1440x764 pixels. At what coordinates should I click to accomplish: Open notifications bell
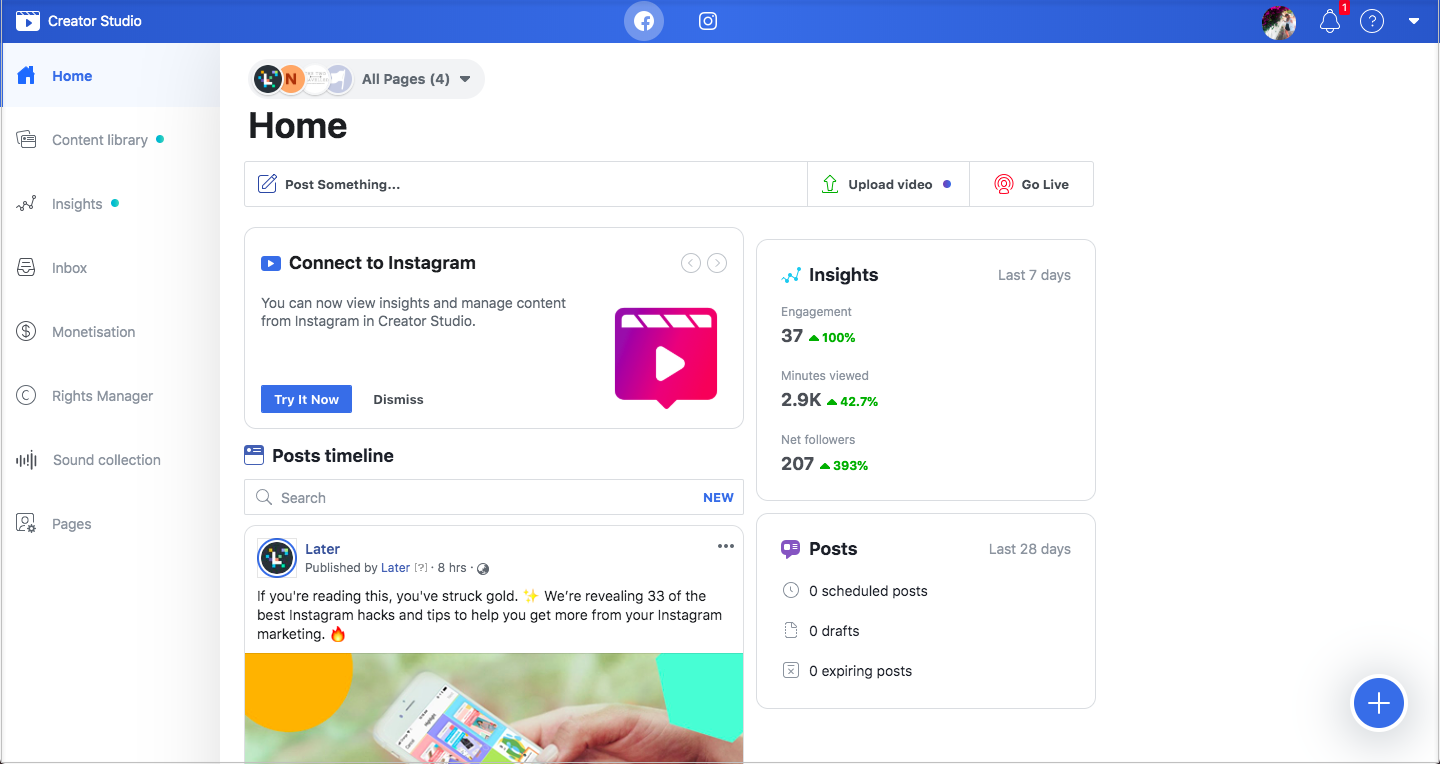pyautogui.click(x=1330, y=21)
